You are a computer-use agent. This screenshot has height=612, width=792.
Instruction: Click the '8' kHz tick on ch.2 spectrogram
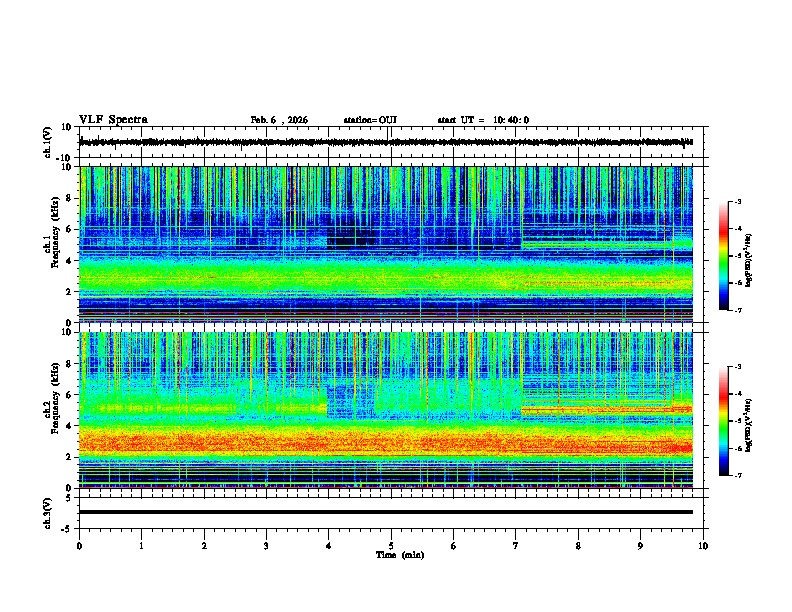pos(70,364)
